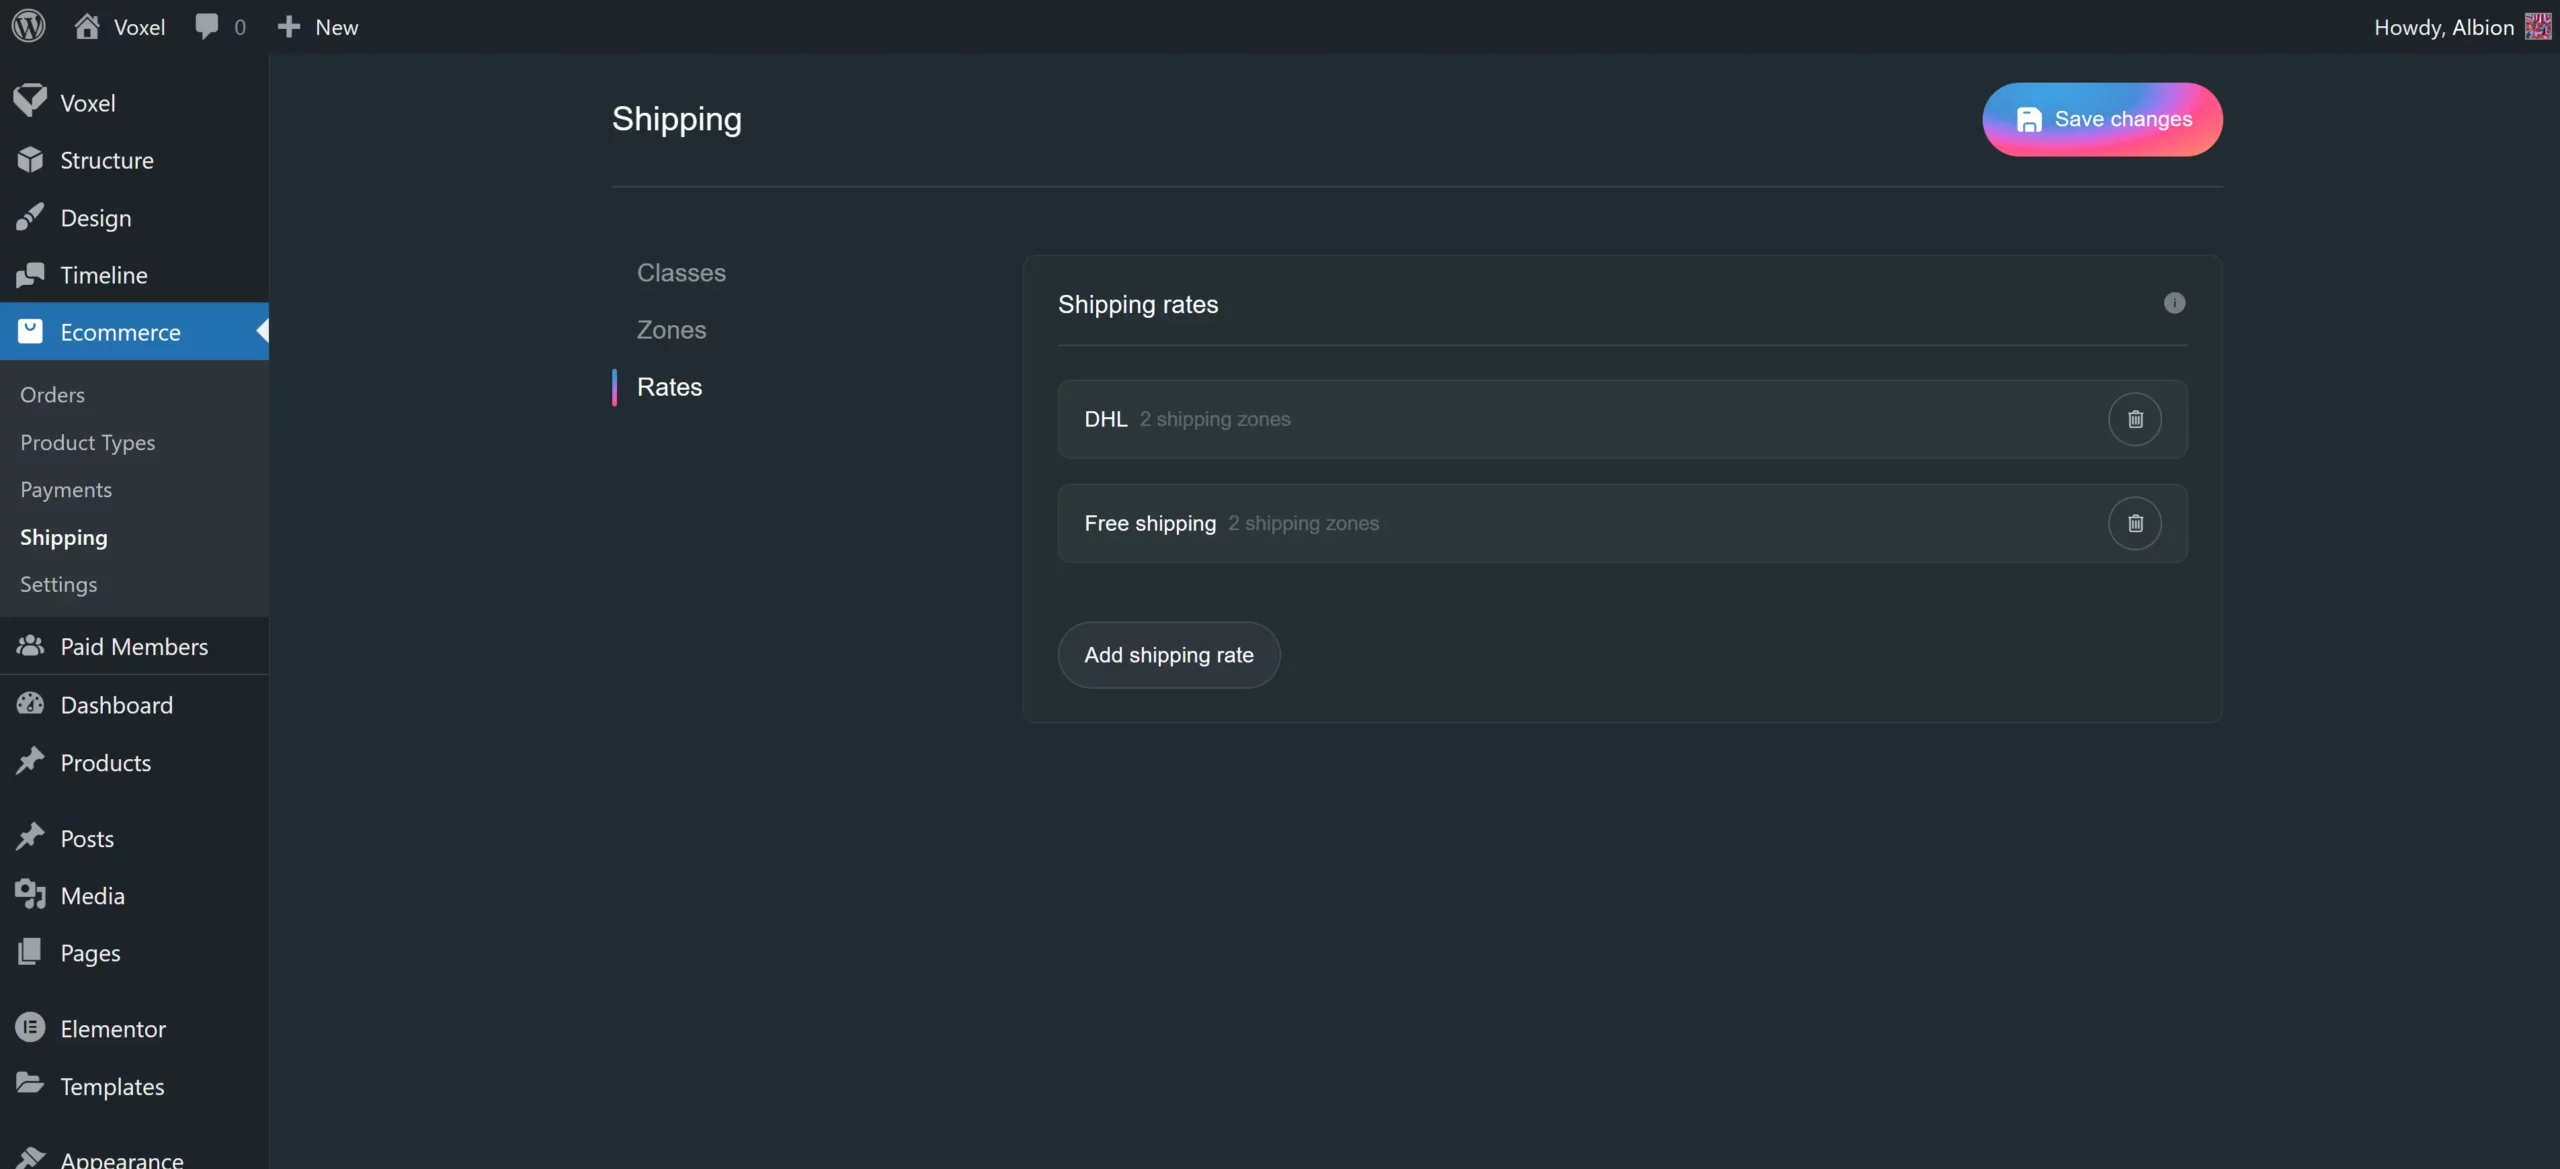Delete the DHL shipping rate

point(2134,419)
